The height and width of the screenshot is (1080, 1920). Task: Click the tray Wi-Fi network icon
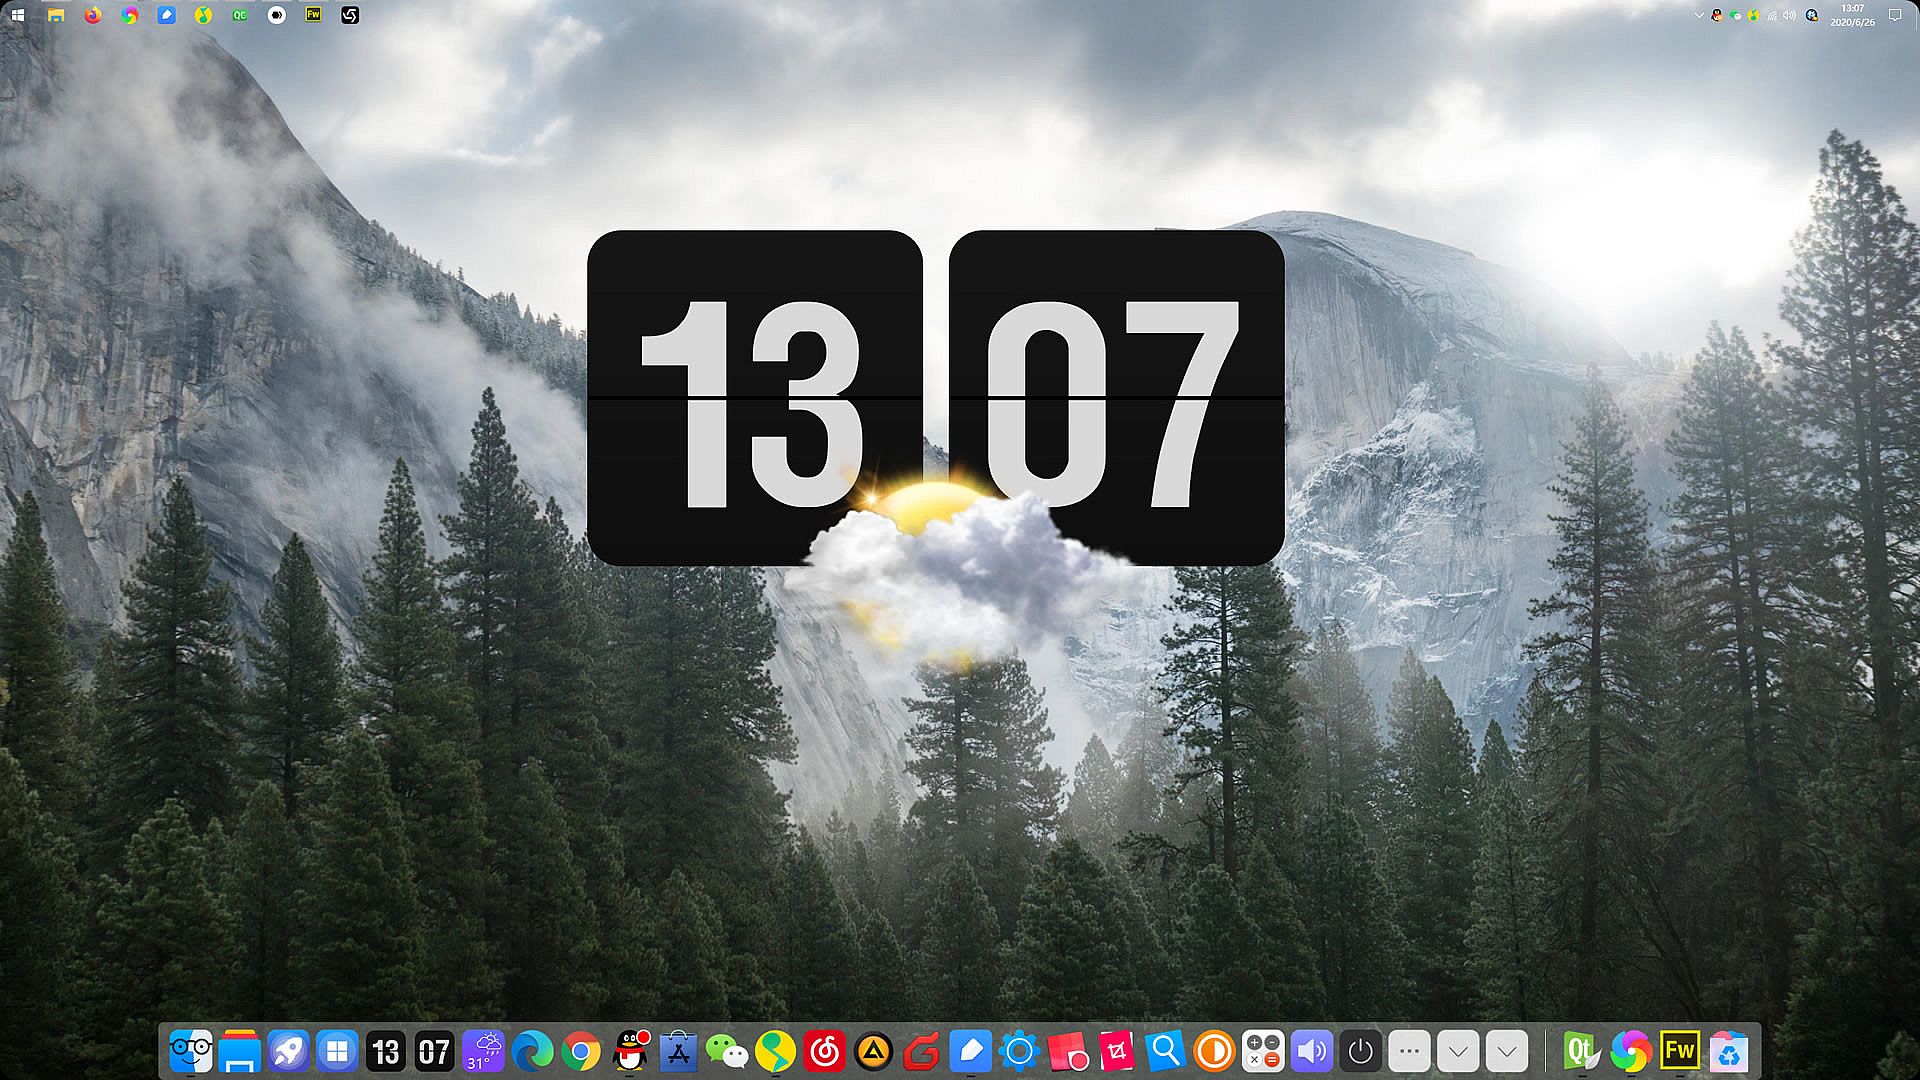coord(1772,15)
